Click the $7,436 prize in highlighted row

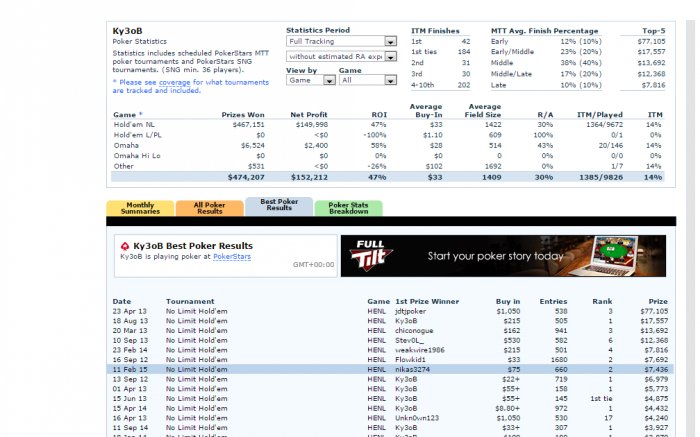click(656, 370)
